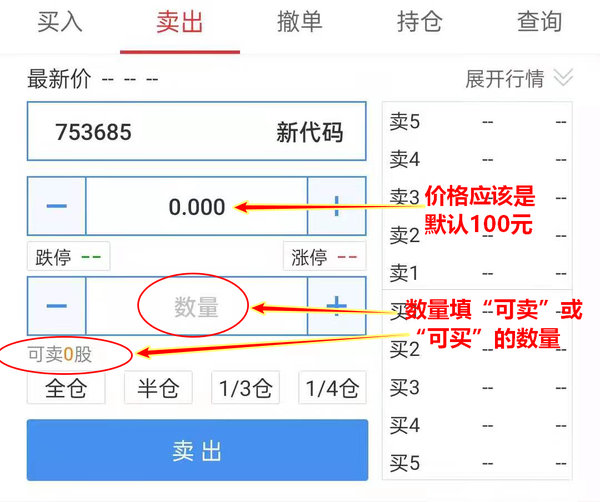Decrease price with minus button
This screenshot has width=600, height=502.
[57, 206]
